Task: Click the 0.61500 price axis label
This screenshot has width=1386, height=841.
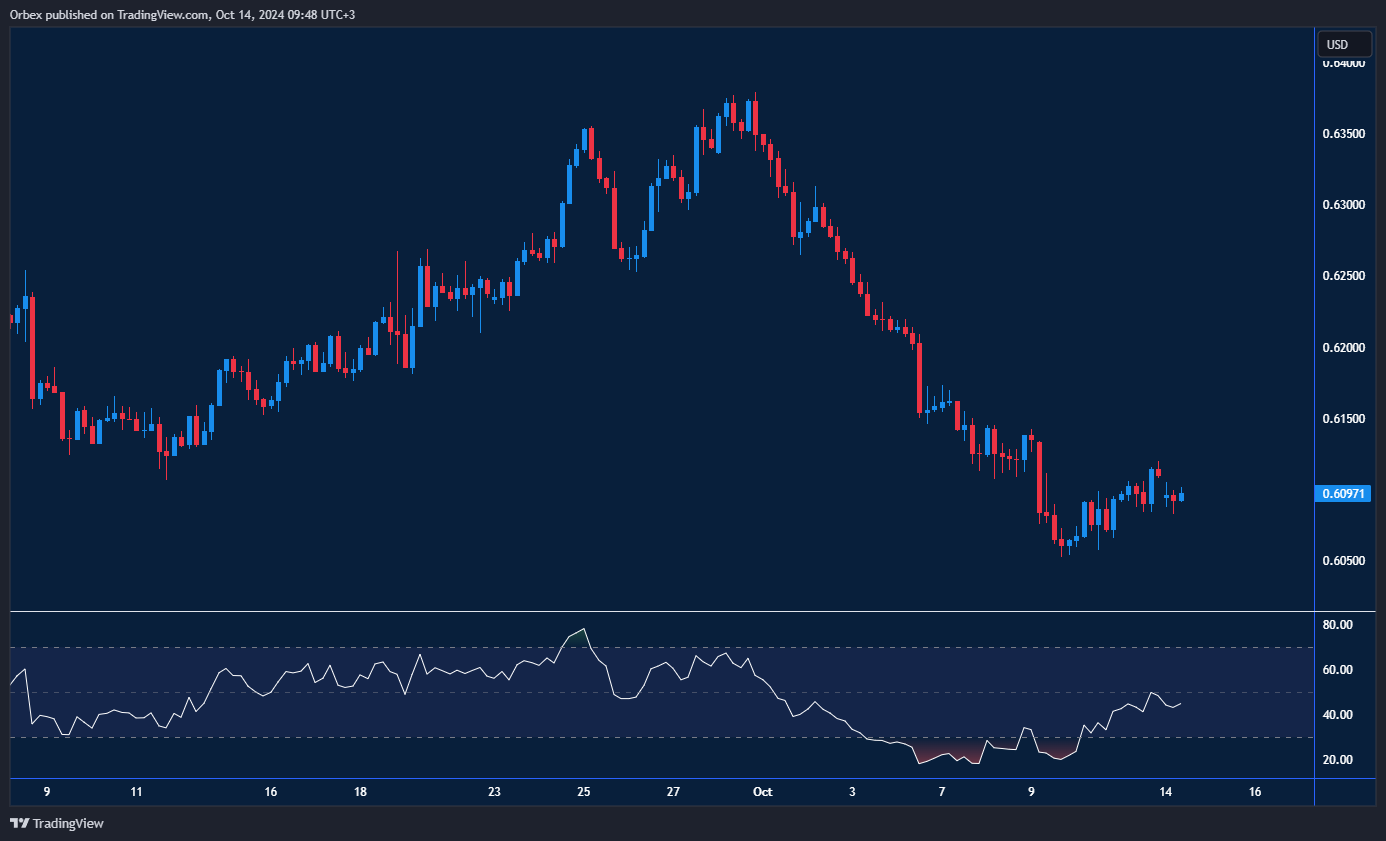Action: 1343,419
